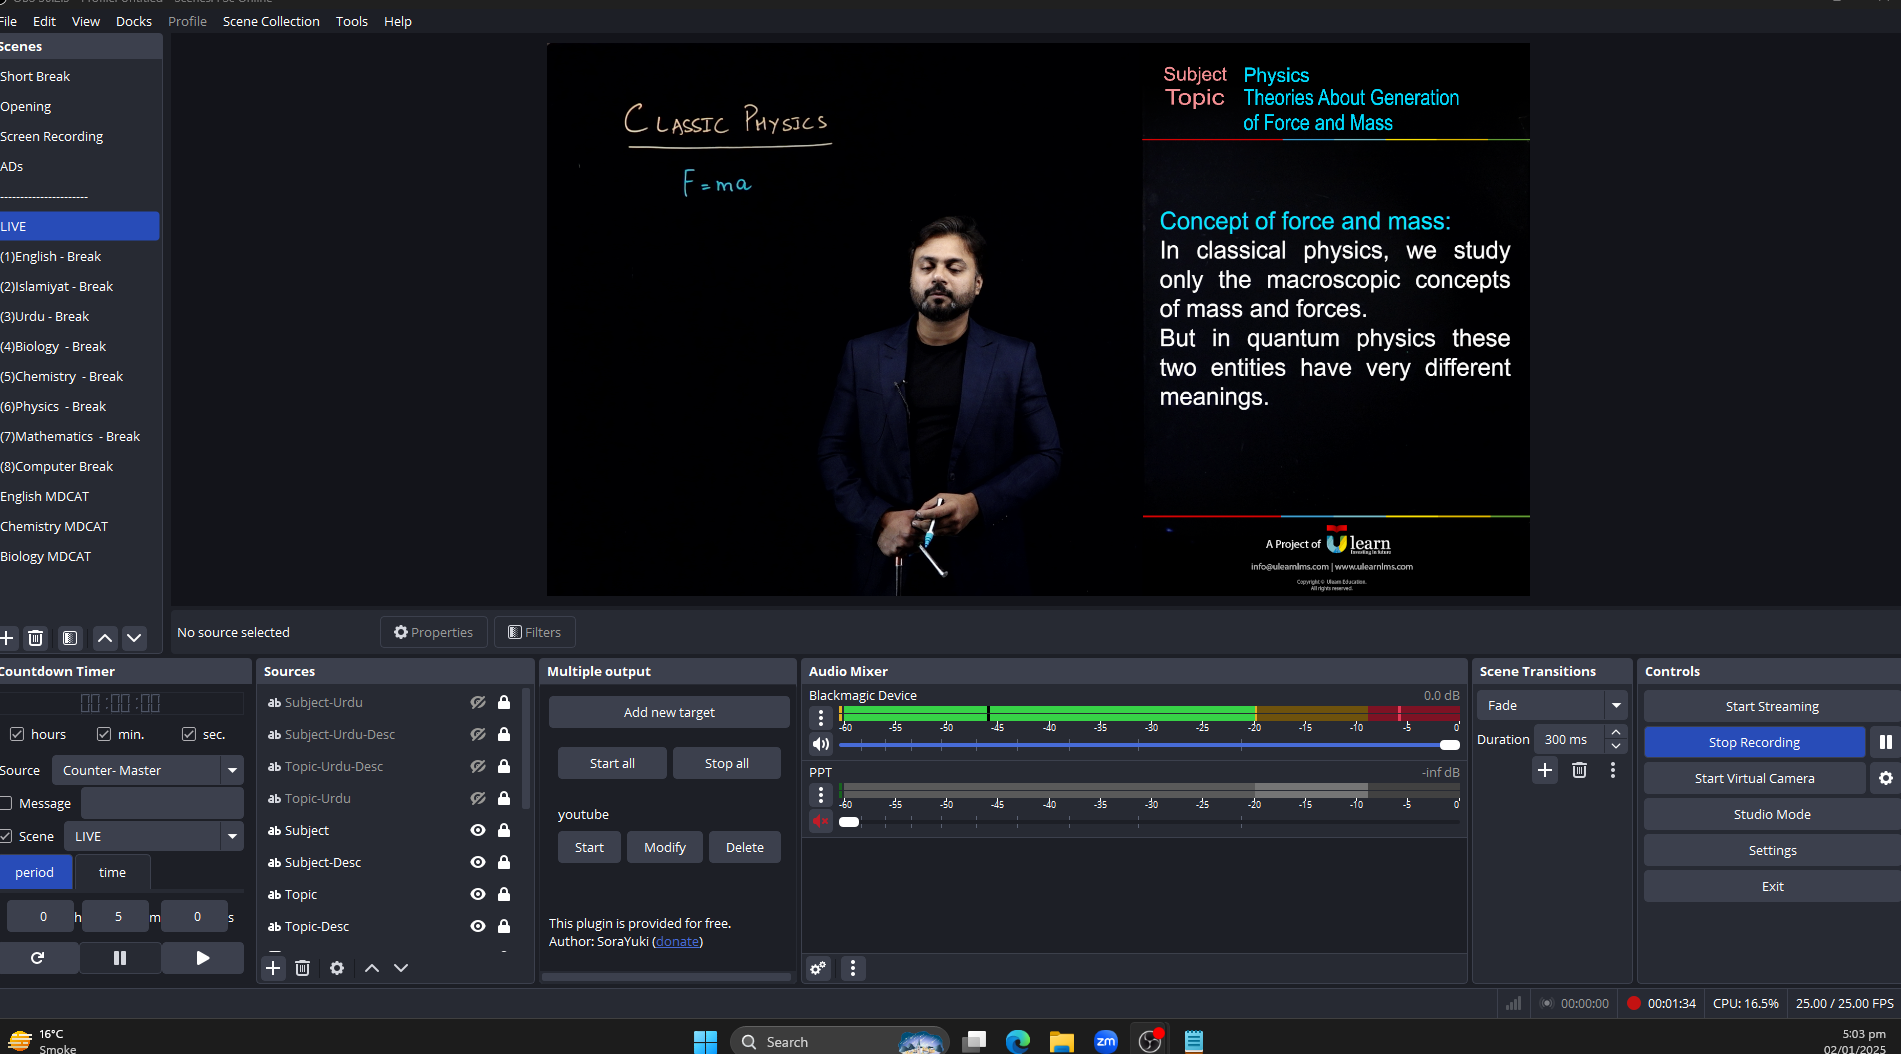The width and height of the screenshot is (1901, 1054).
Task: Move source up arrow in Sources toolbar
Action: point(372,968)
